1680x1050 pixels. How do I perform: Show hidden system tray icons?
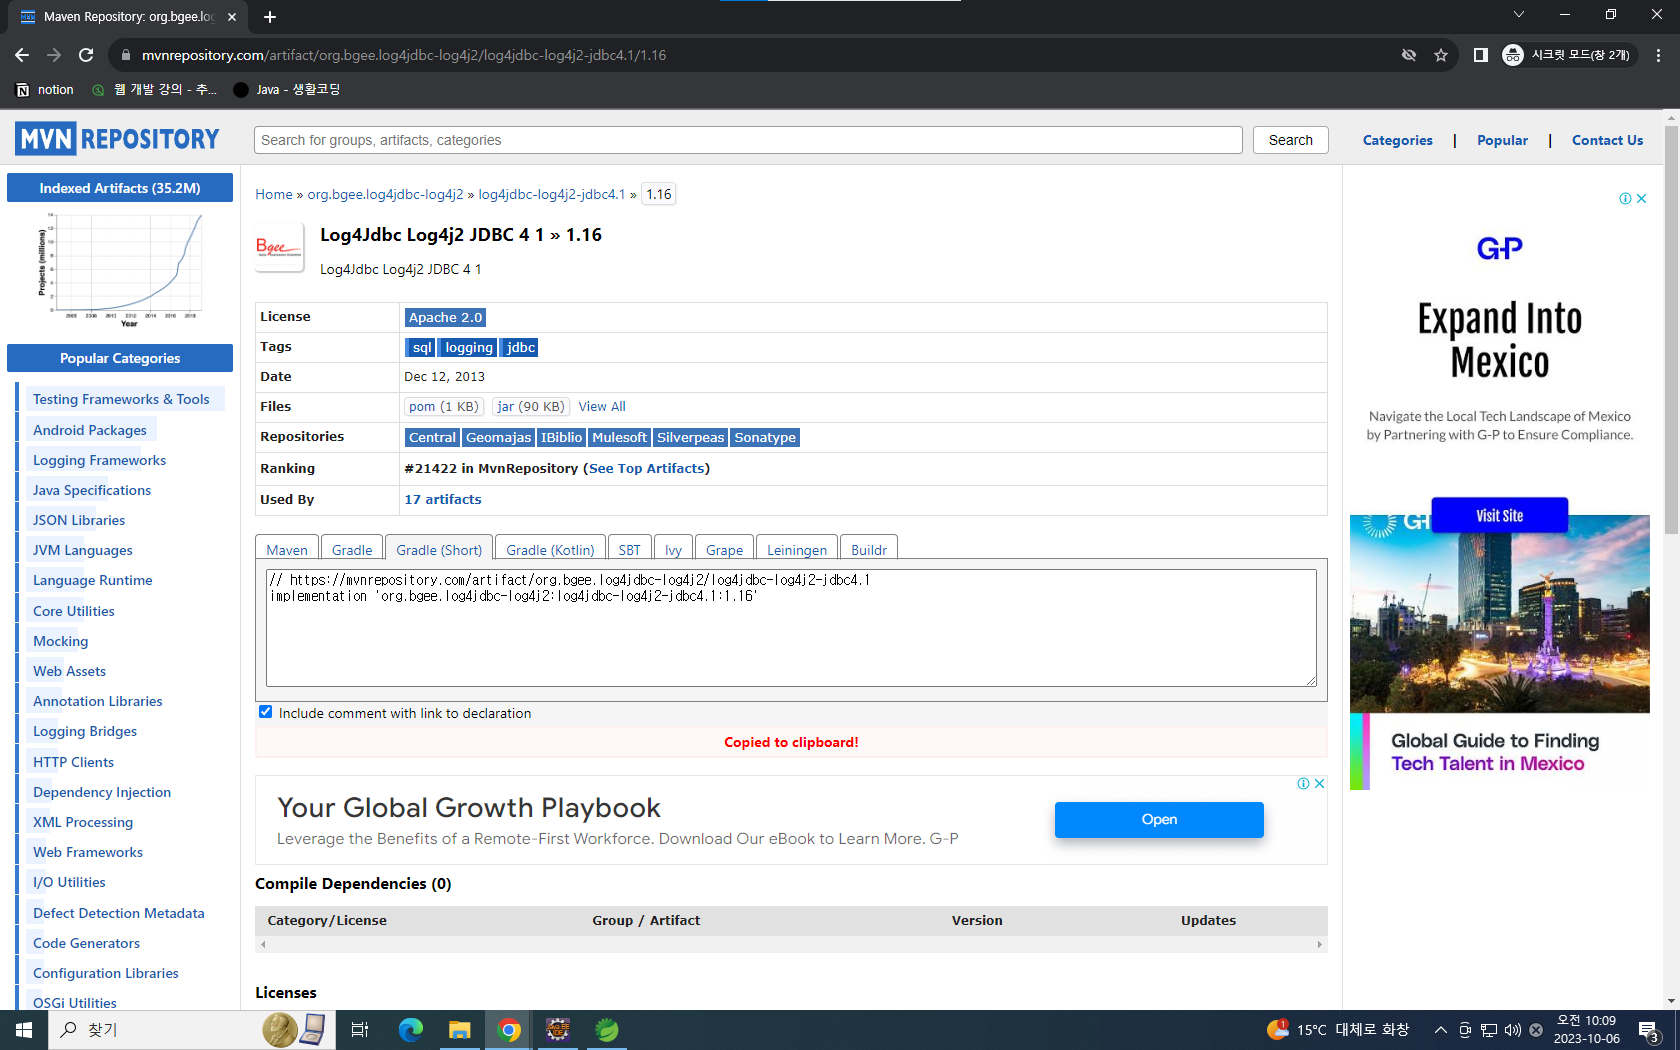tap(1440, 1030)
